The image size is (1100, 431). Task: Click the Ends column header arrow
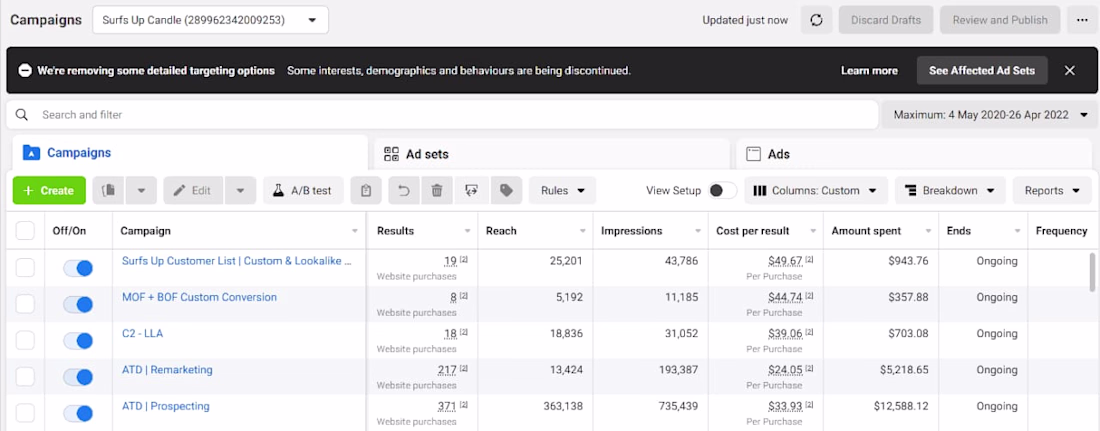click(x=1017, y=231)
